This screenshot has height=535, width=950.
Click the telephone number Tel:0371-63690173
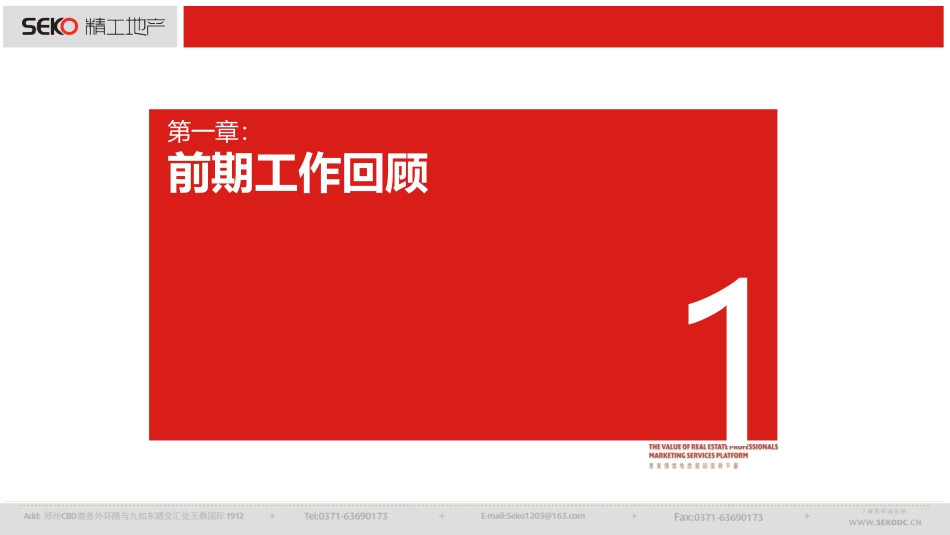pyautogui.click(x=345, y=516)
